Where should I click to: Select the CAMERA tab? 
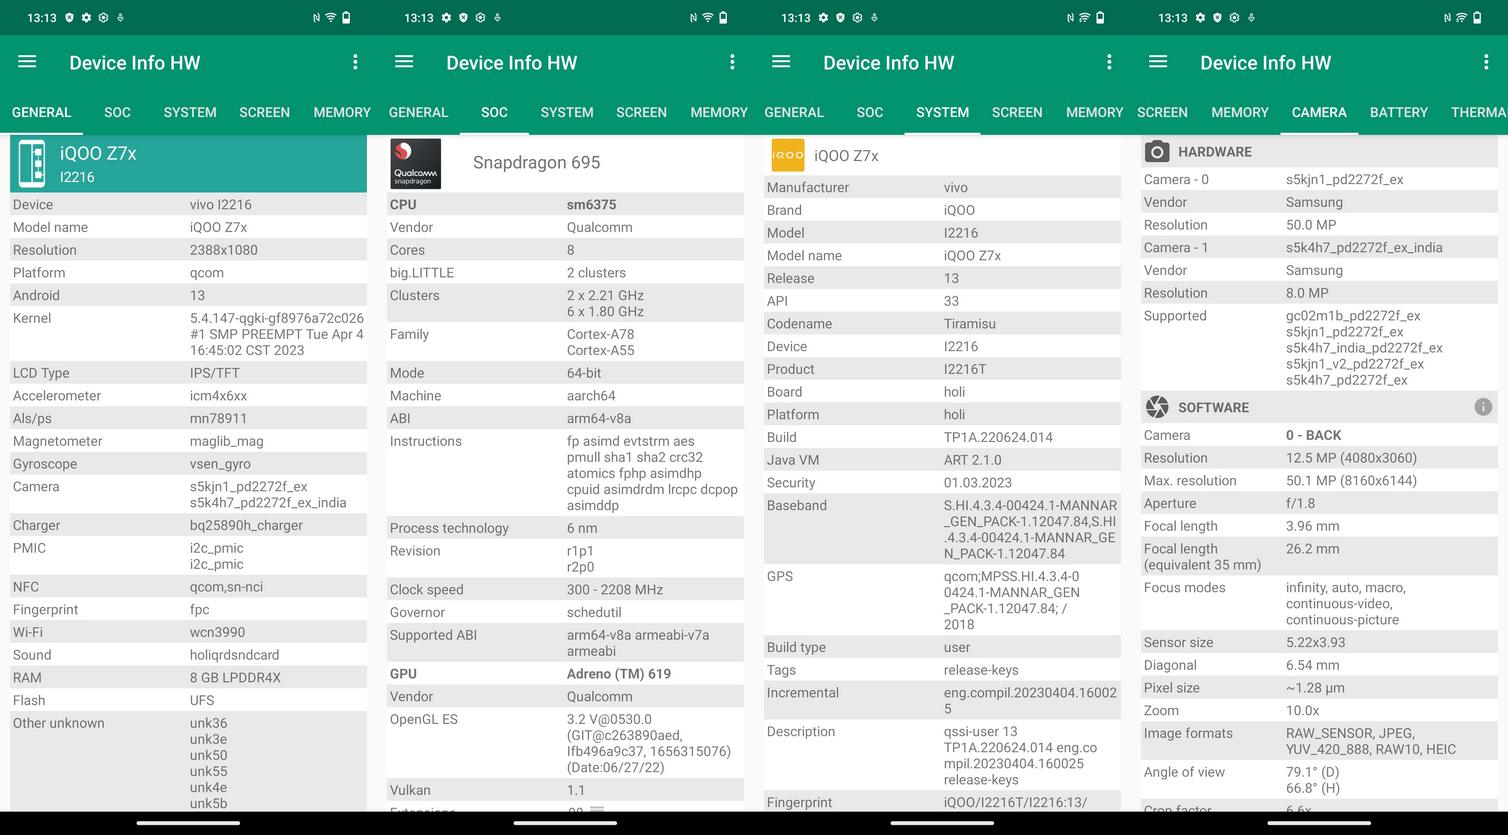1319,112
